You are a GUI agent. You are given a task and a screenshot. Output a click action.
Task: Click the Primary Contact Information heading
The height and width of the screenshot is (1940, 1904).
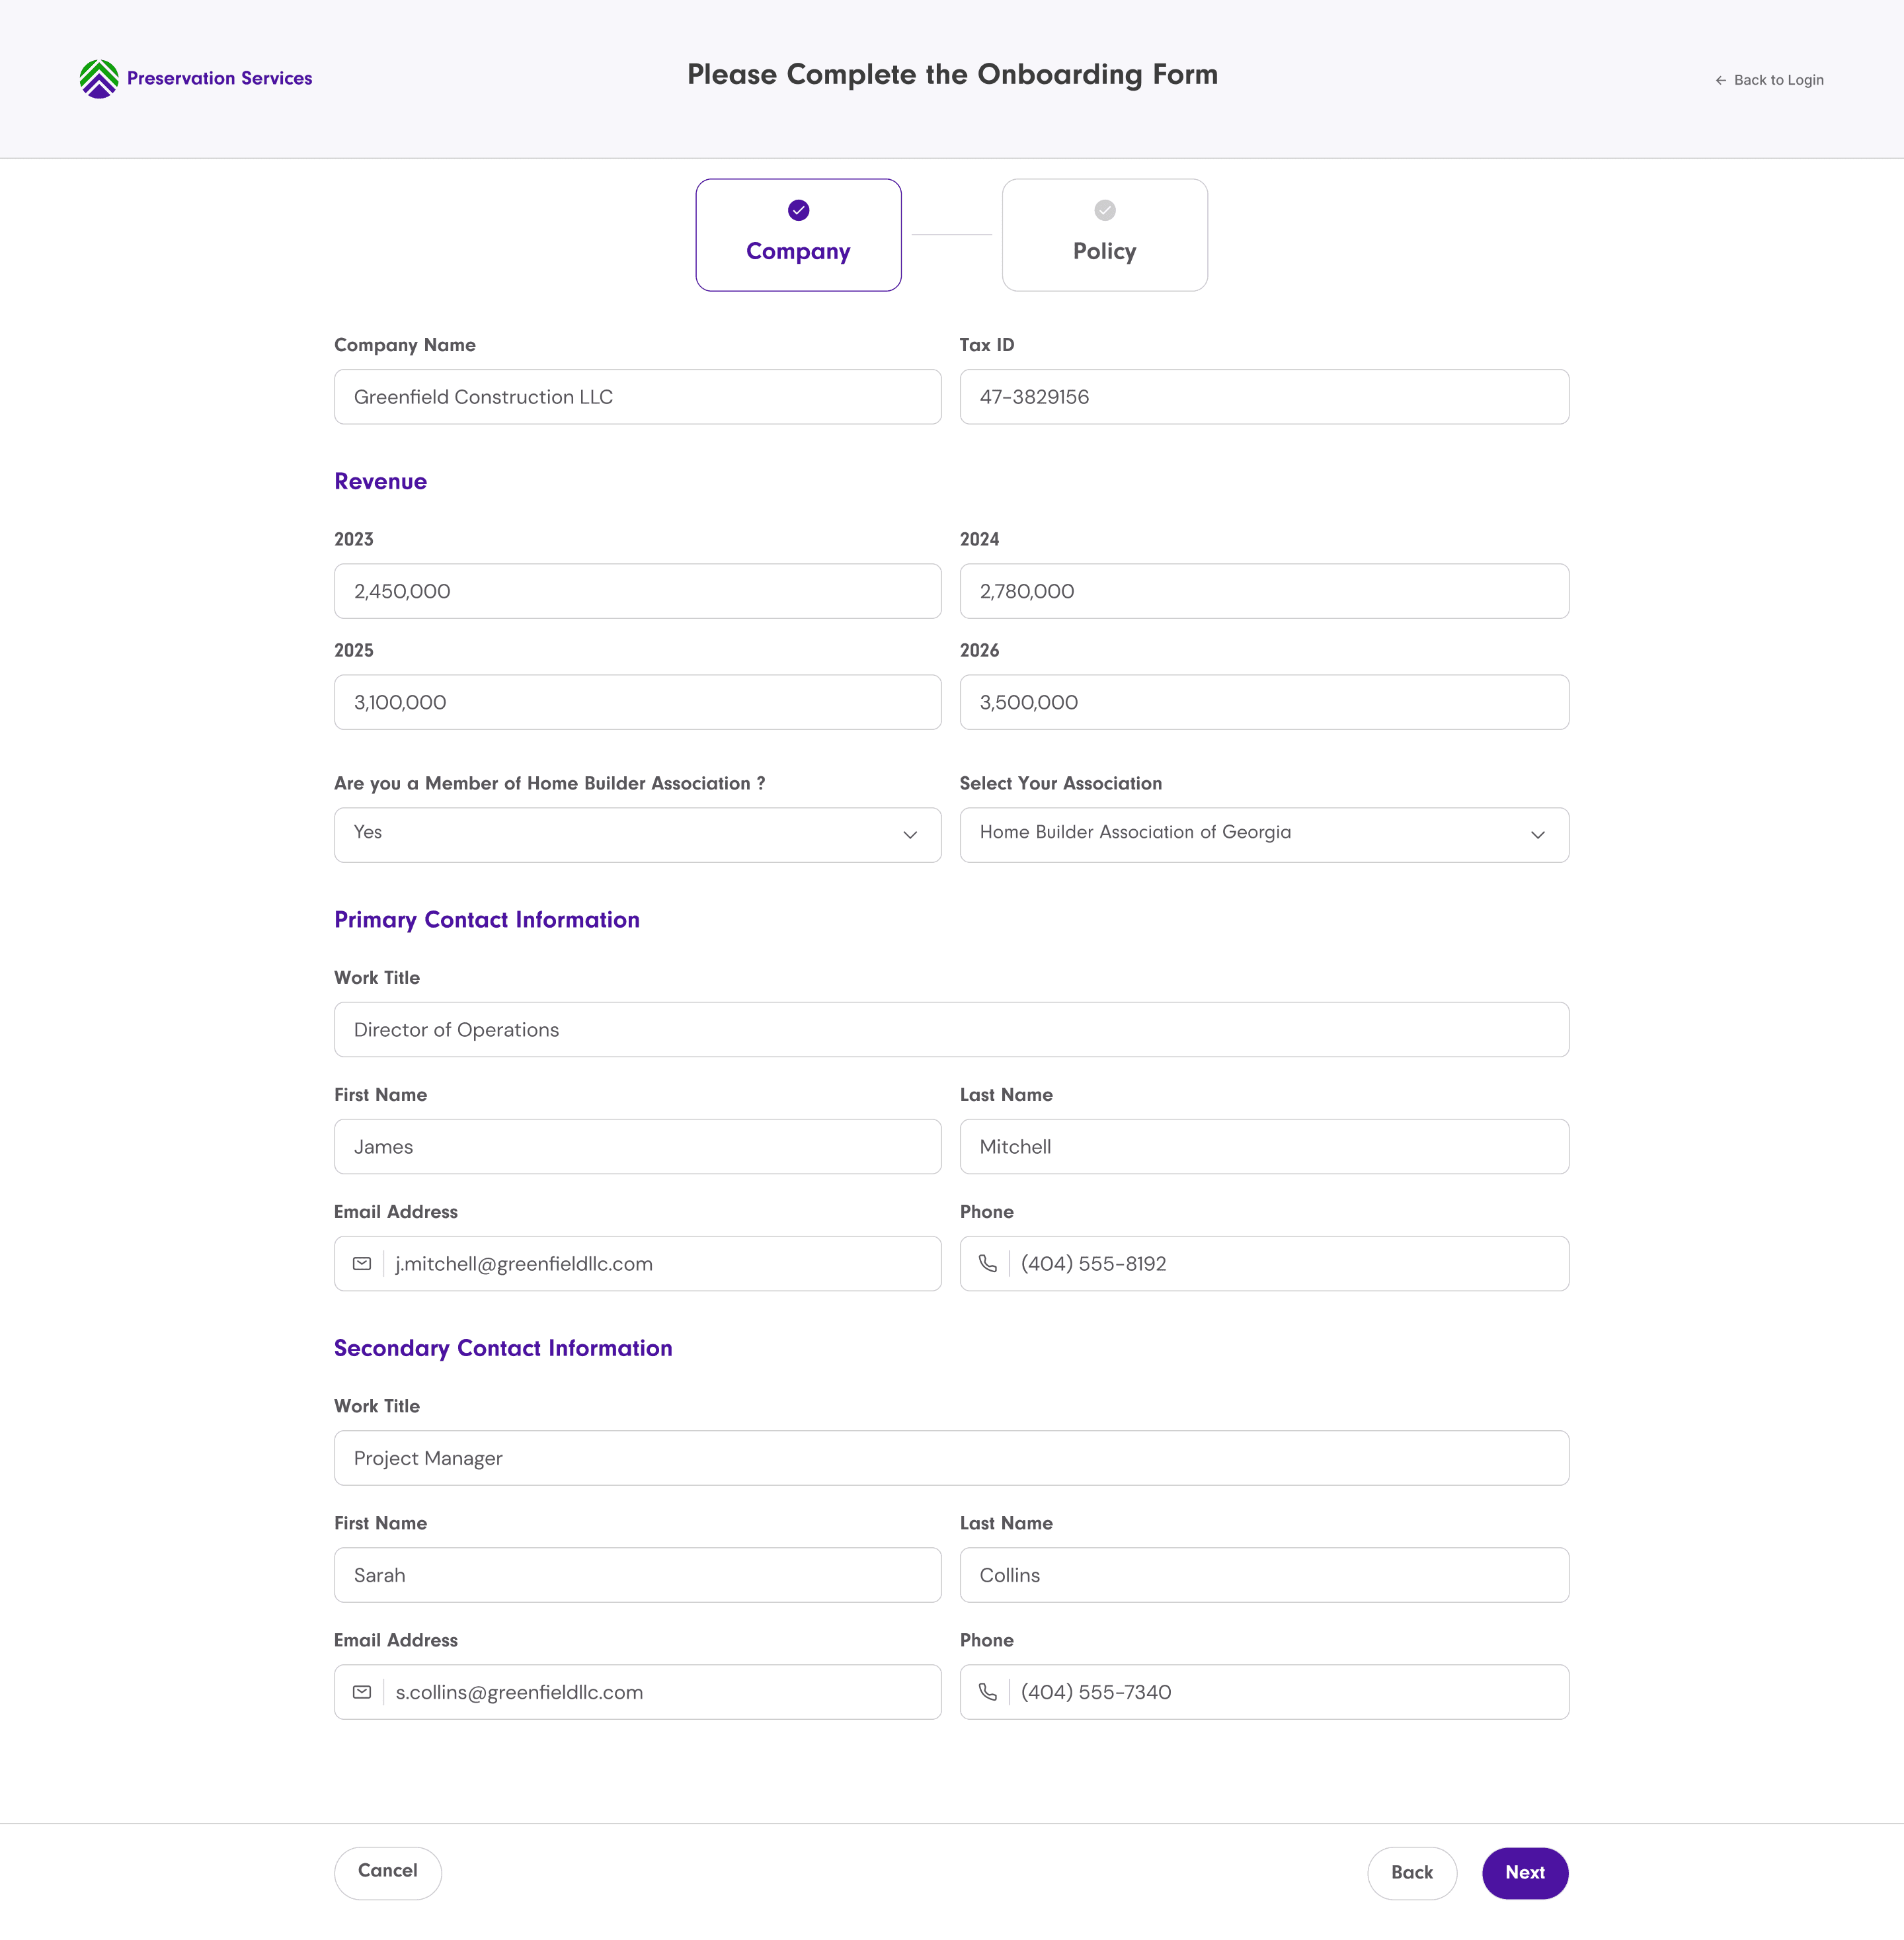tap(487, 920)
